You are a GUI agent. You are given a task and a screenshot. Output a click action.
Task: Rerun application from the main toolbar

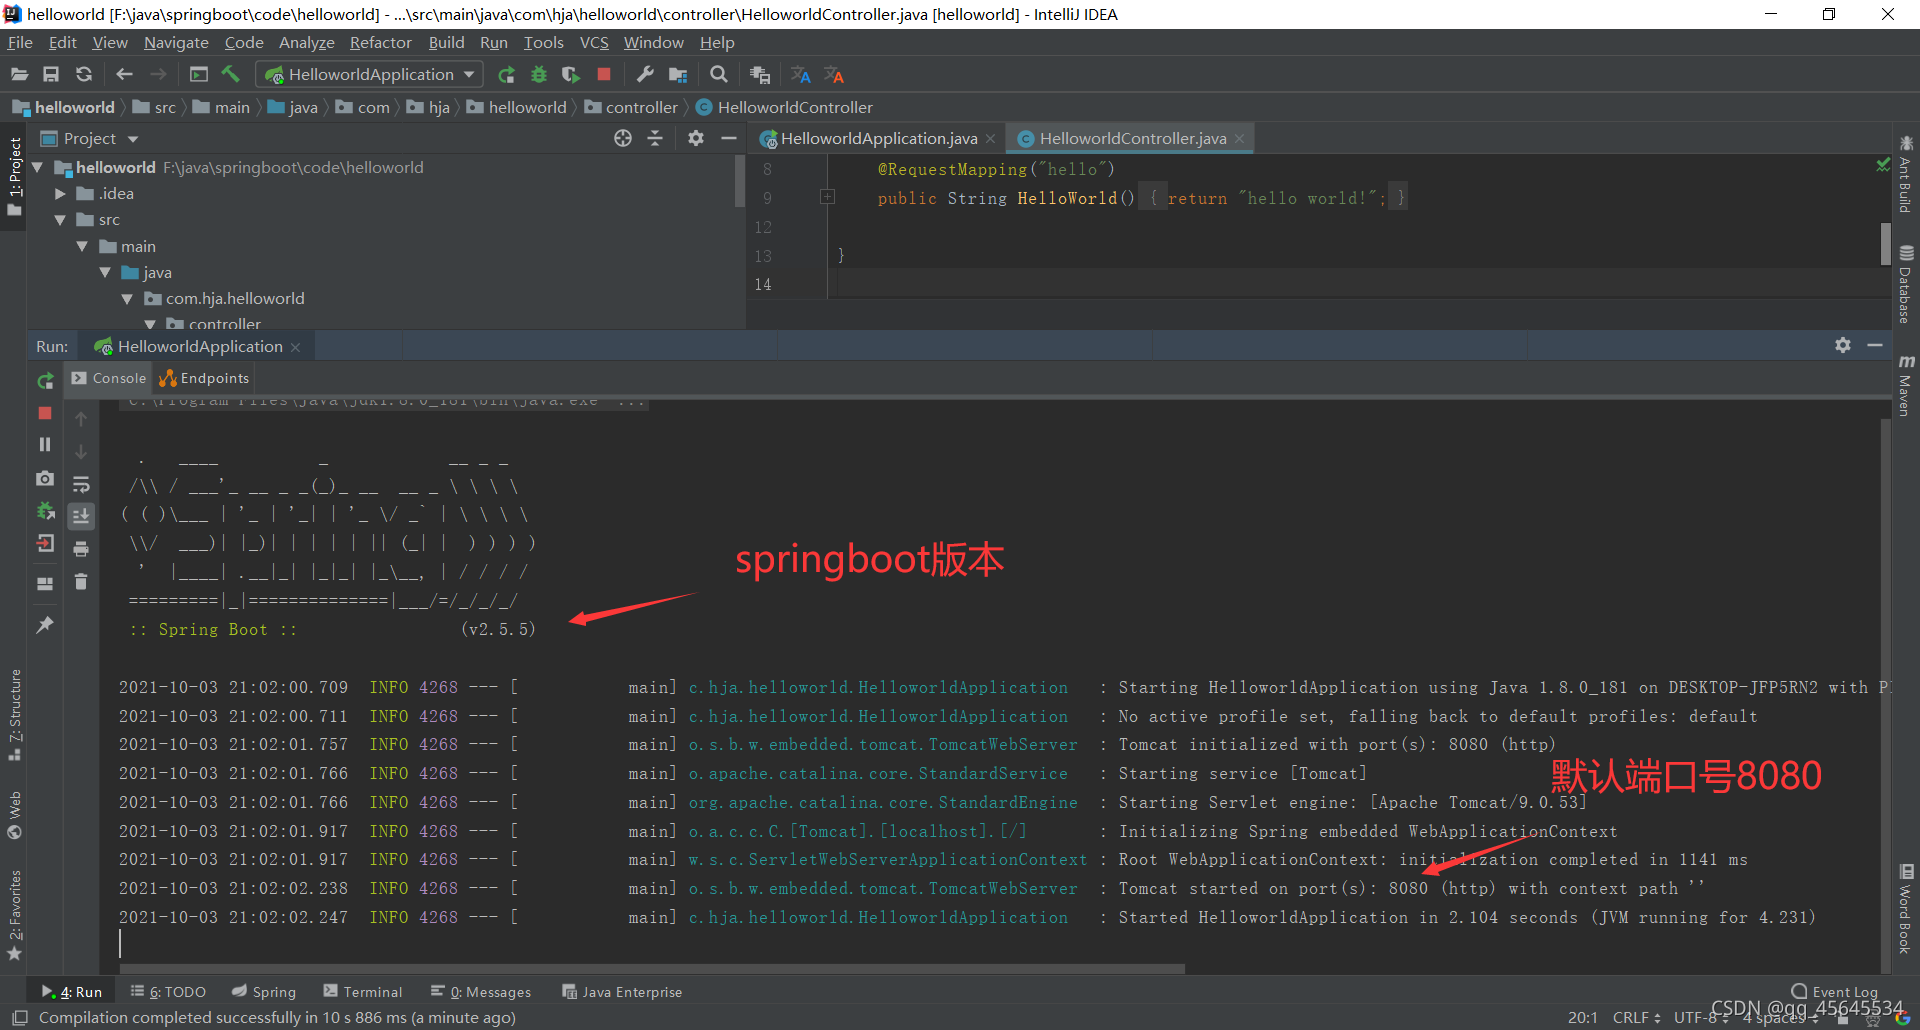coord(507,75)
